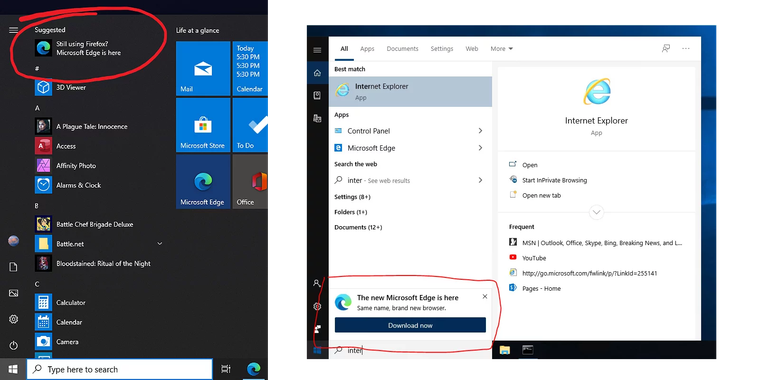
Task: Click the feedback icon in search header
Action: [666, 48]
